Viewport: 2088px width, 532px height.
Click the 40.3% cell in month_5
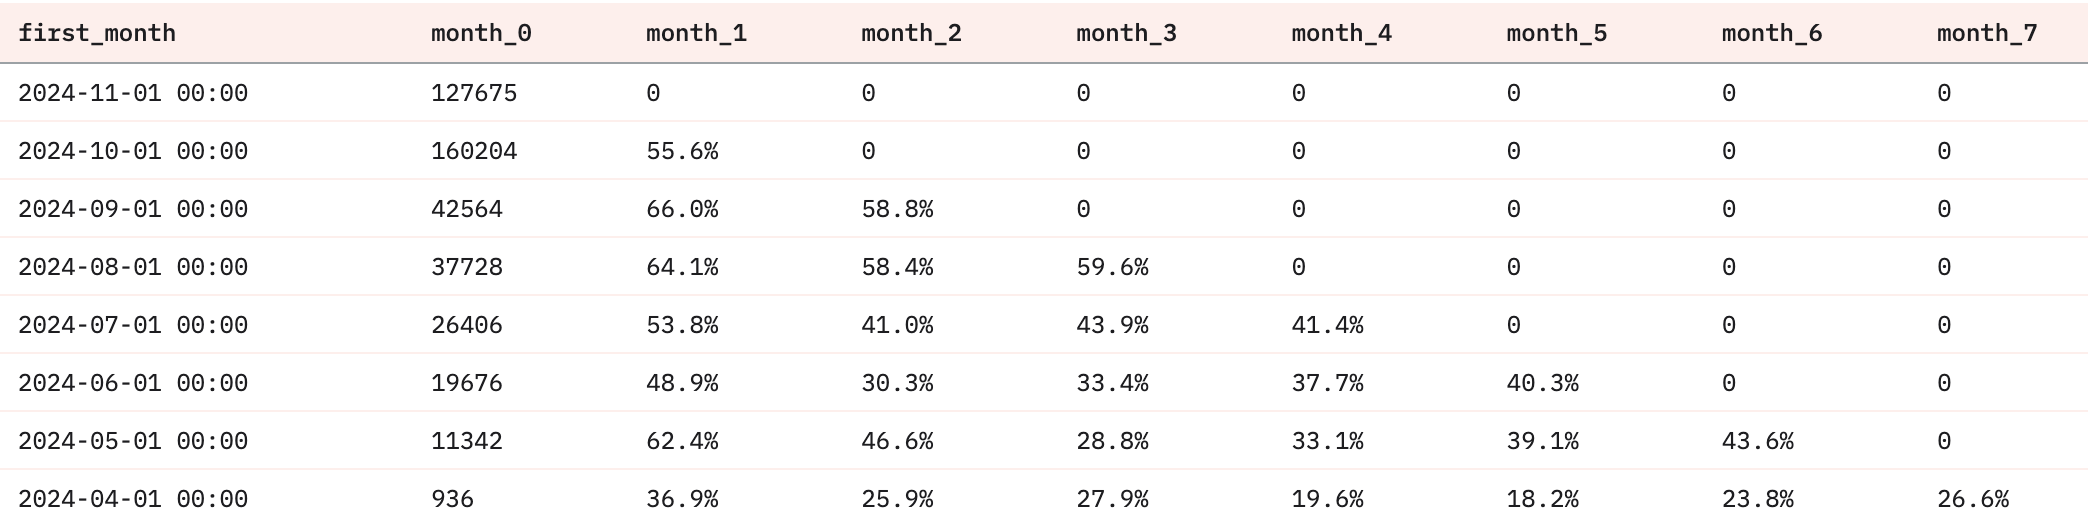[1542, 383]
